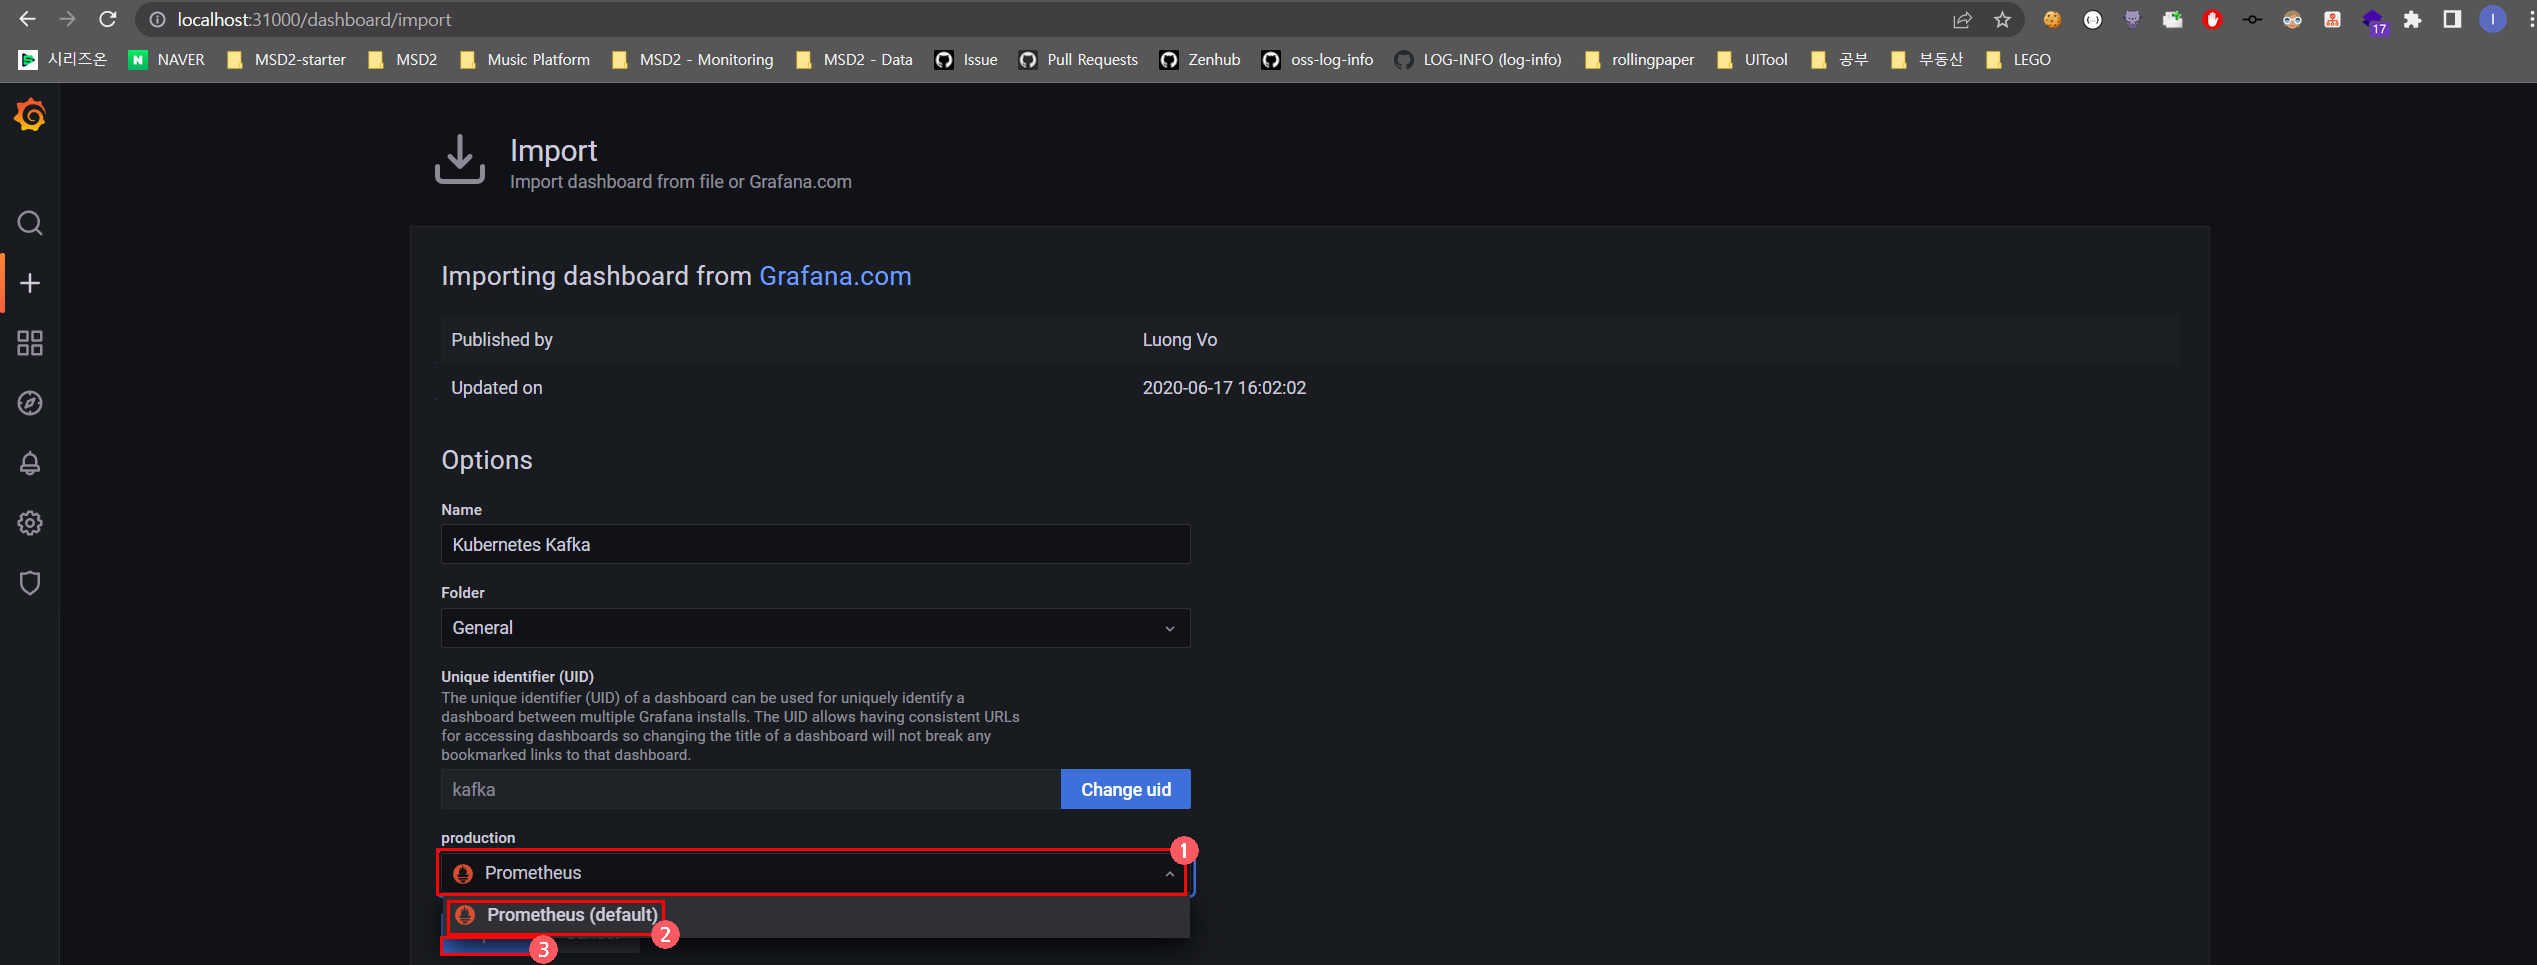Click the site information icon in address bar
2537x965 pixels.
tap(157, 19)
